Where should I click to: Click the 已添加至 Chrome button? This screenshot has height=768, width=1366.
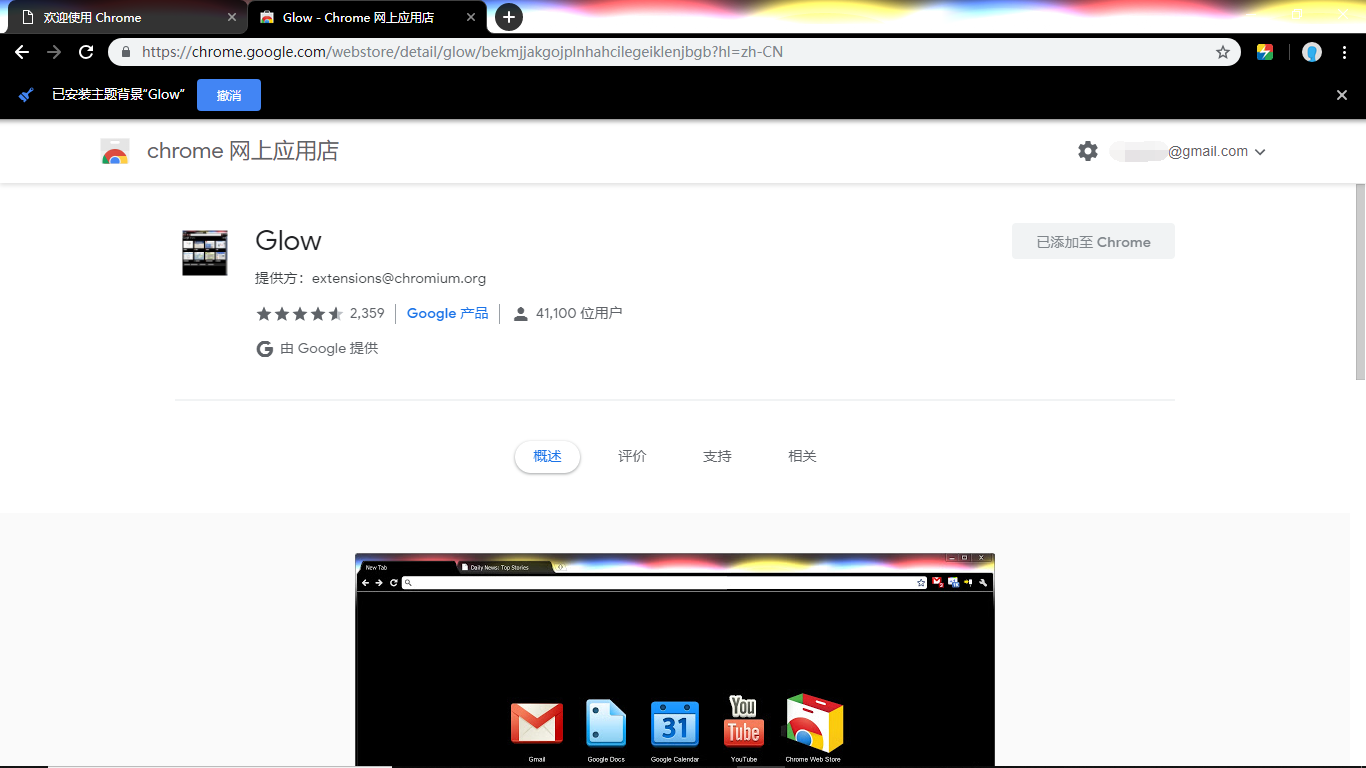click(x=1093, y=241)
